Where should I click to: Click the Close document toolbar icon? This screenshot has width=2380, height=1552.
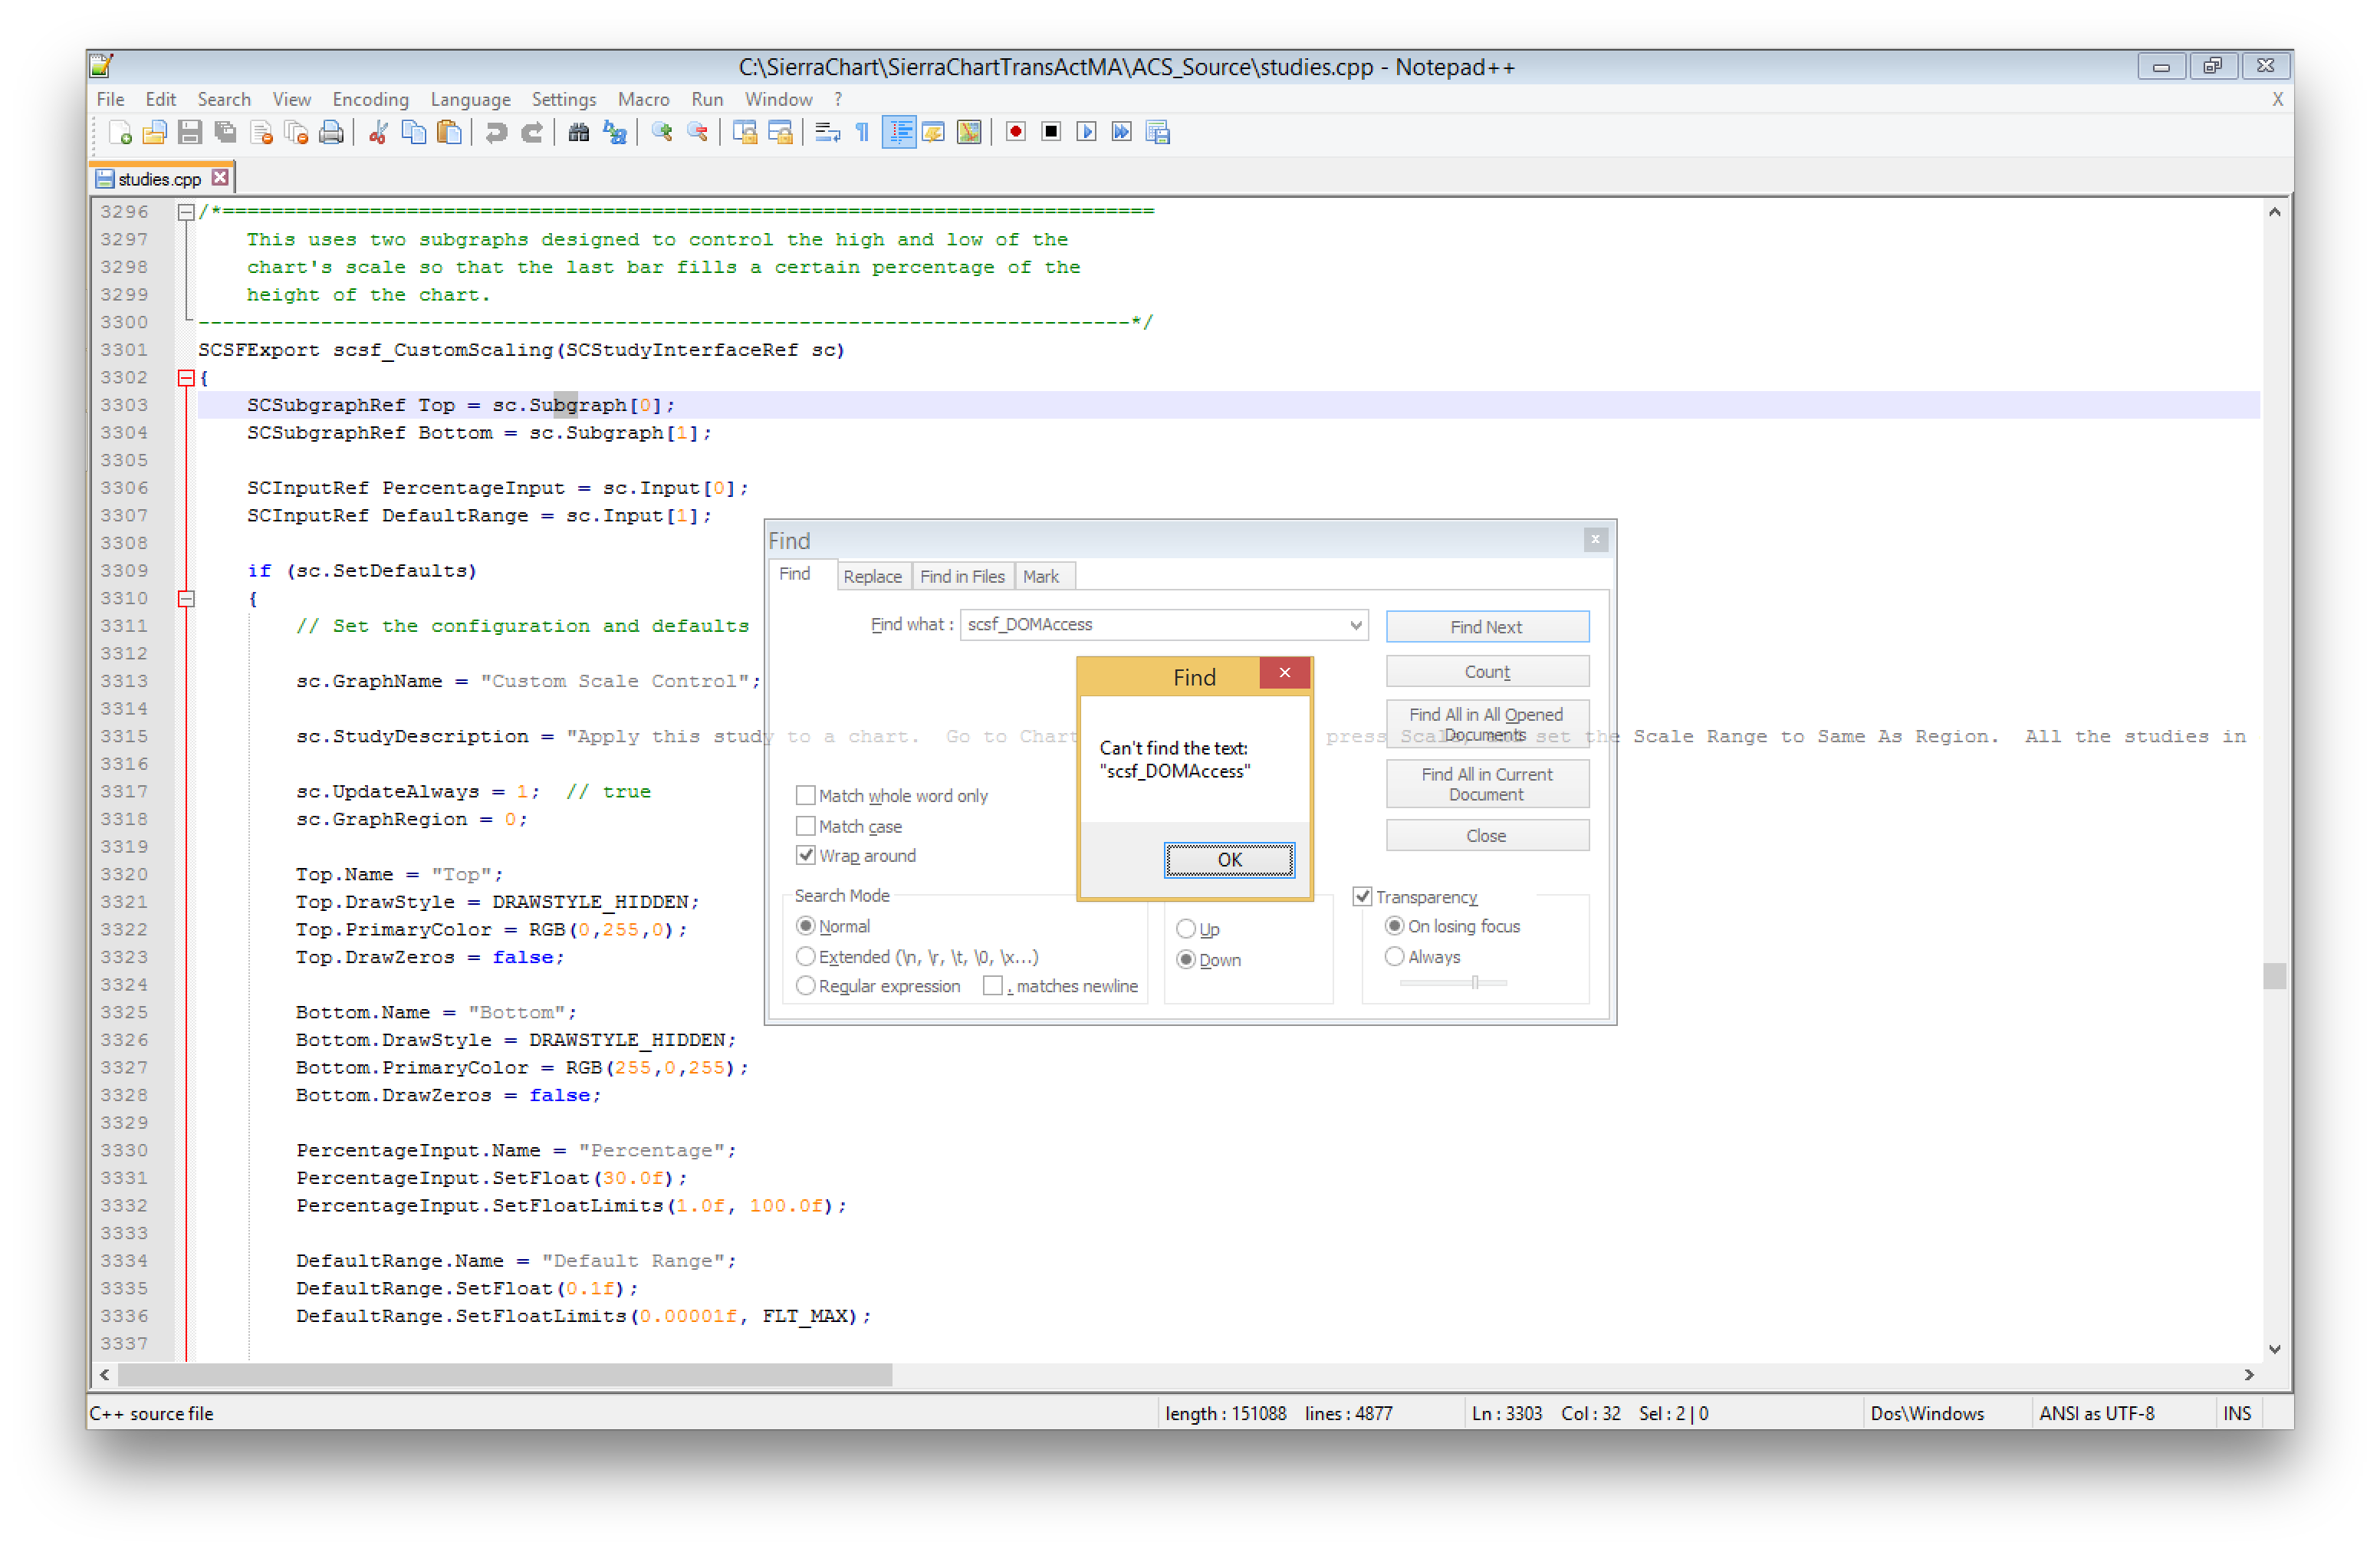(x=262, y=132)
